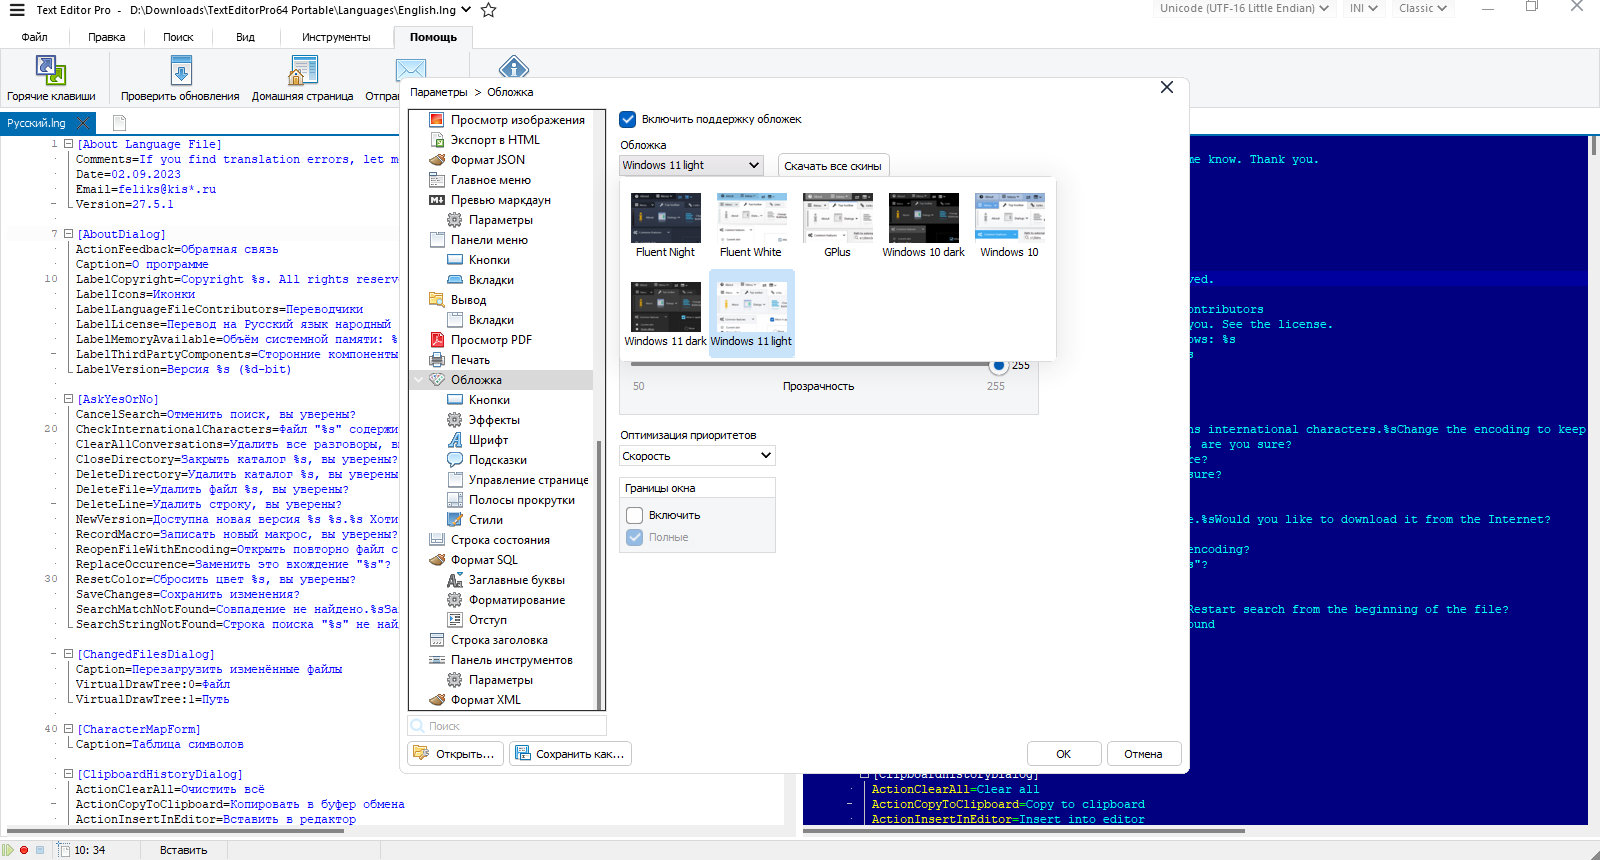Screen dimensions: 1600x860
Task: Click the star favorite icon in title bar
Action: (488, 10)
